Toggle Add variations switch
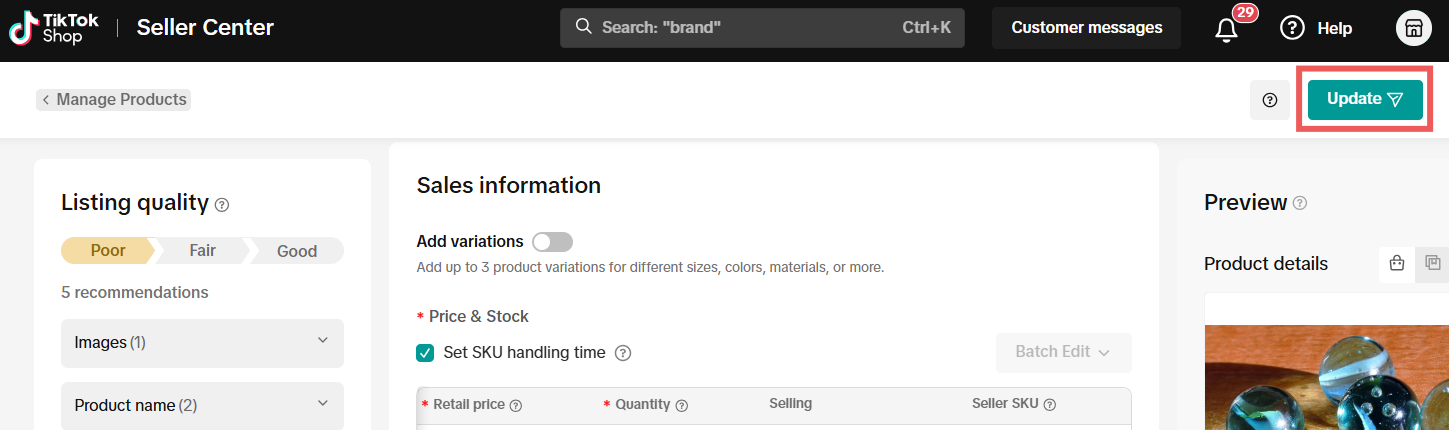Viewport: 1449px width, 430px height. tap(552, 242)
